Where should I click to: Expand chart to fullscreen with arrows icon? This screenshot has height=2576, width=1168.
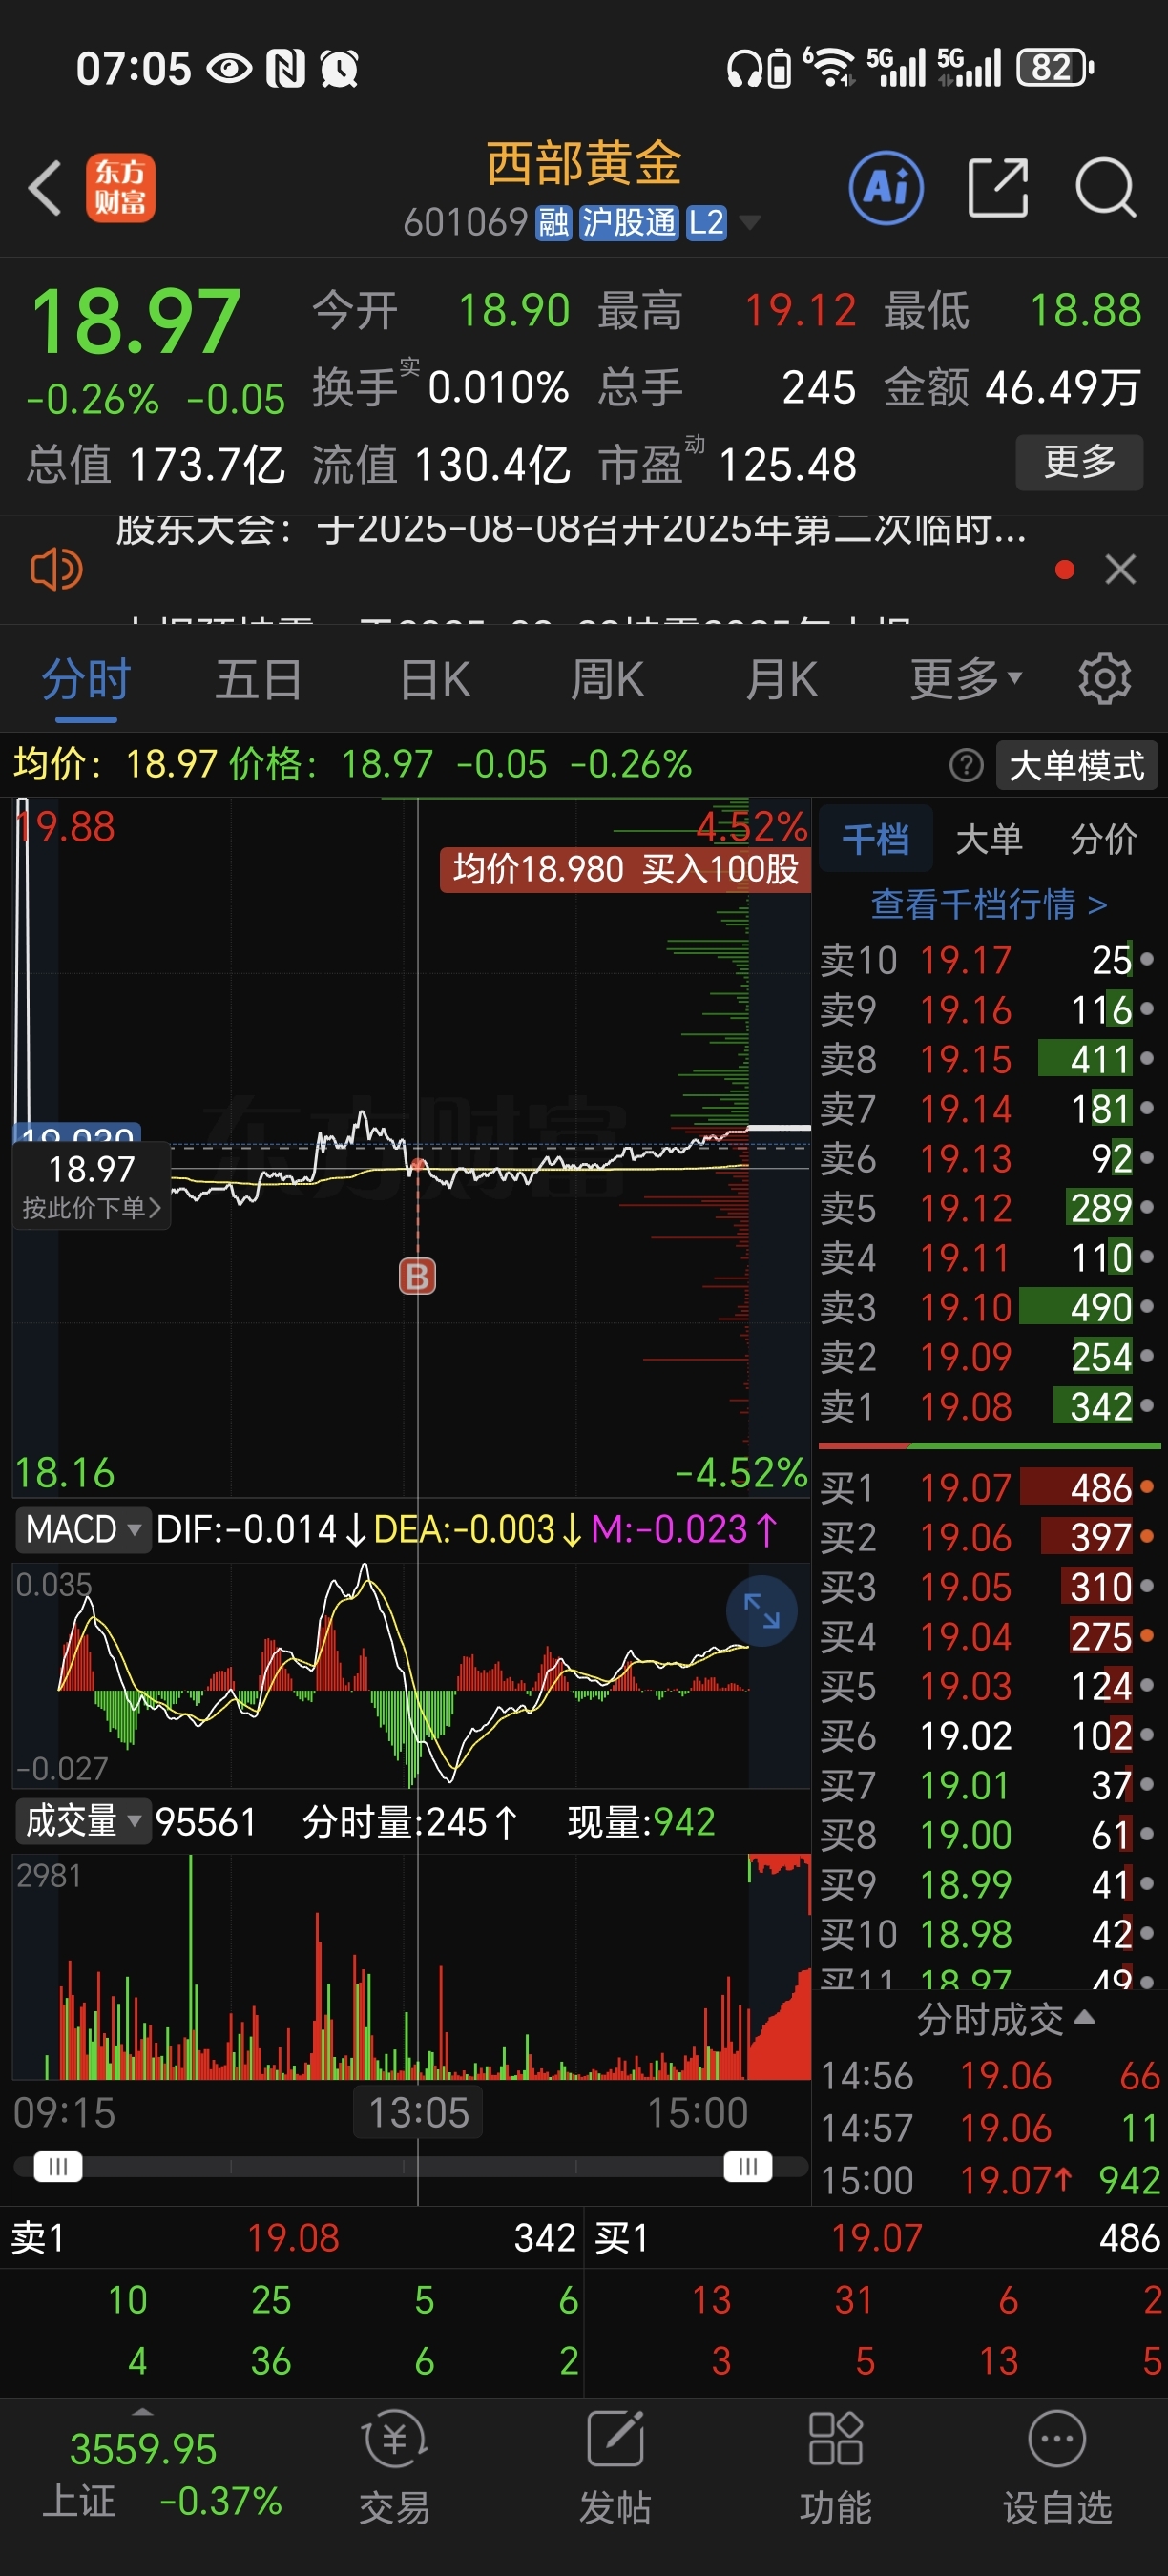point(761,1611)
